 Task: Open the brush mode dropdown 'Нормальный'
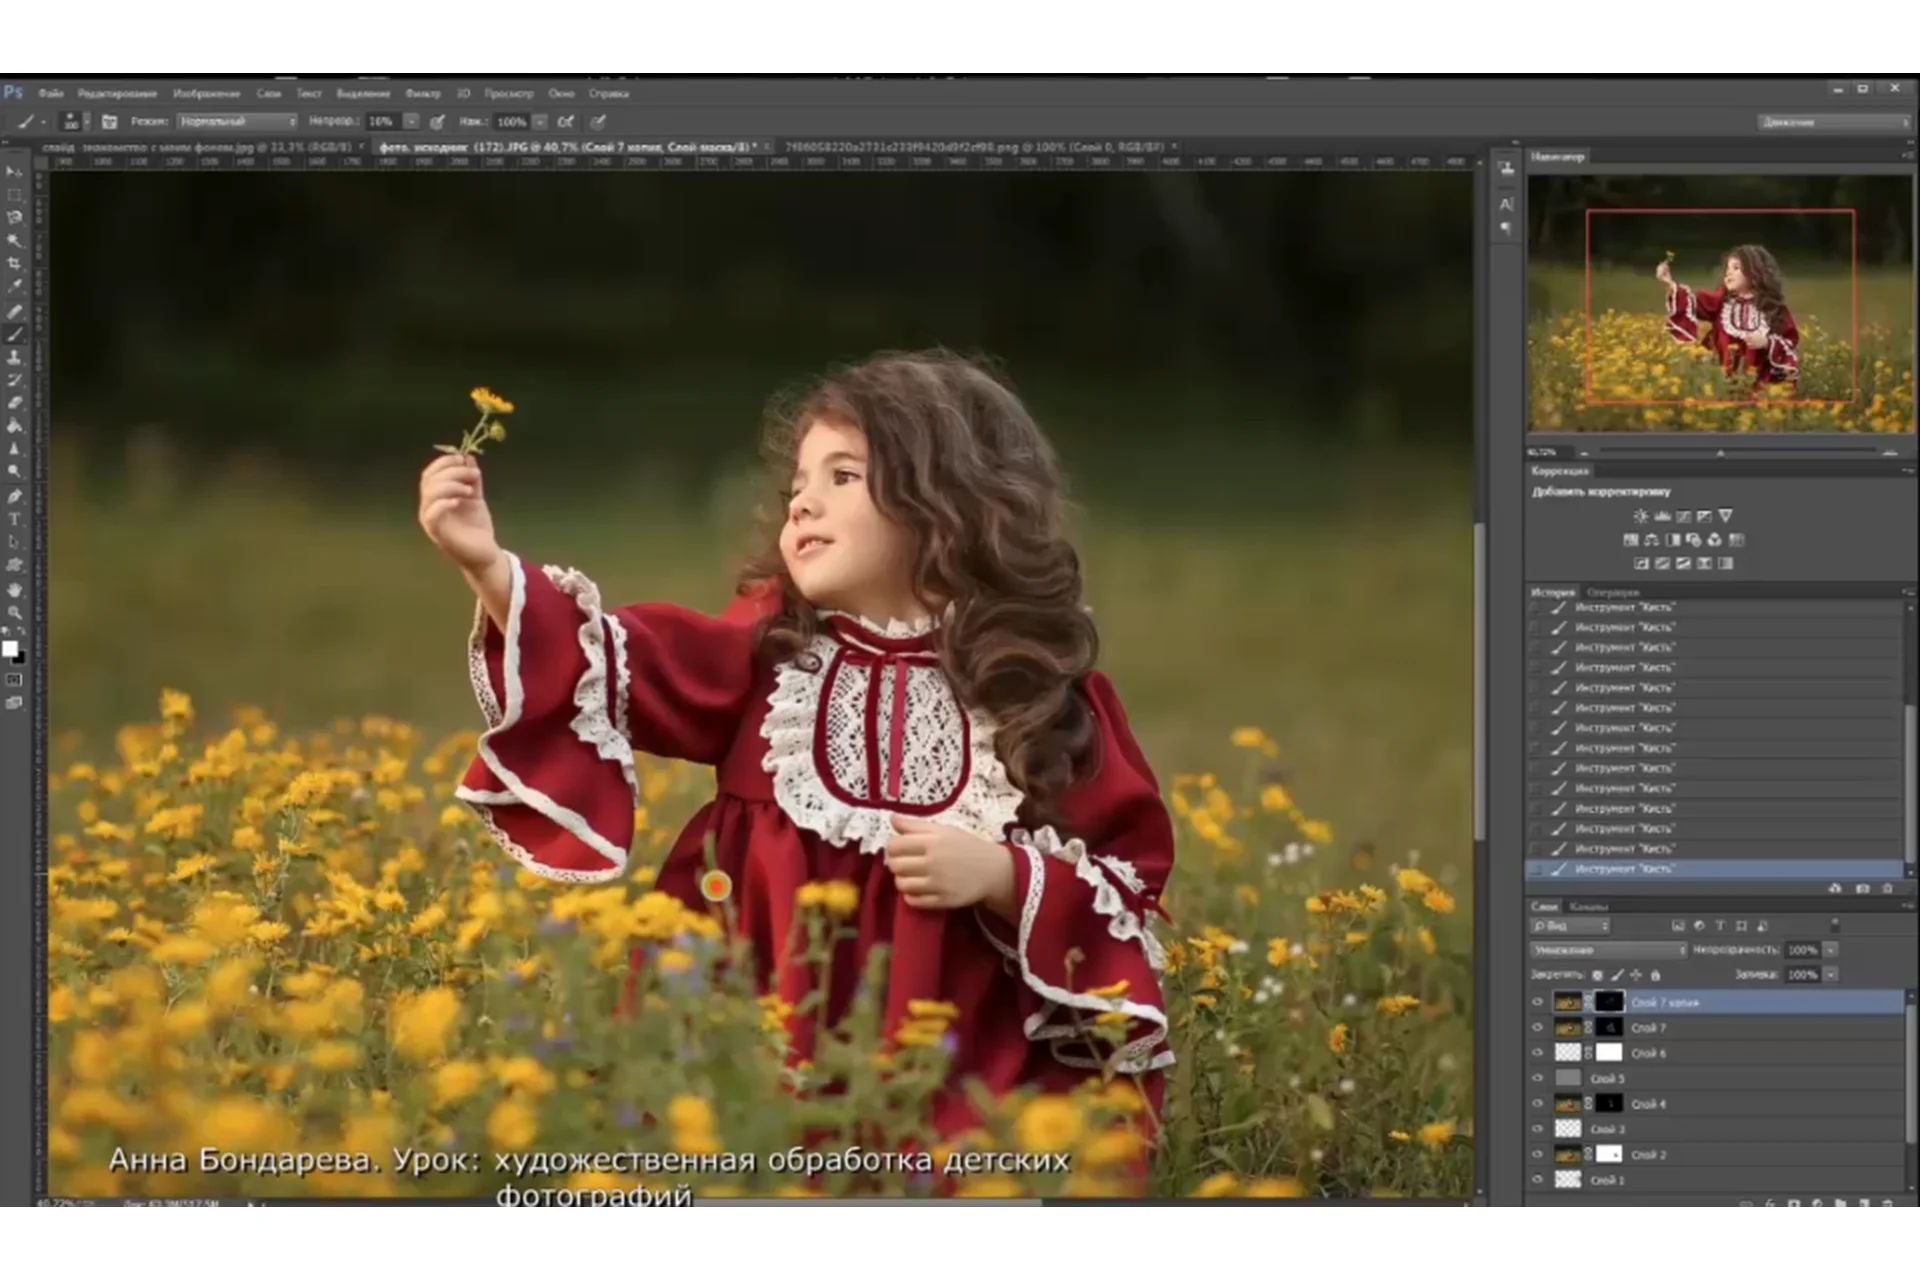237,120
